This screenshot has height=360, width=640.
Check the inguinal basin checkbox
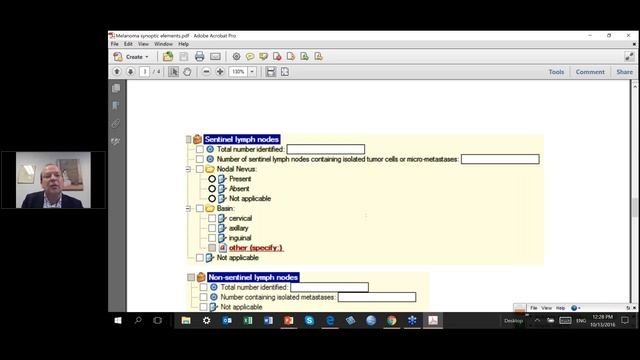pos(212,238)
